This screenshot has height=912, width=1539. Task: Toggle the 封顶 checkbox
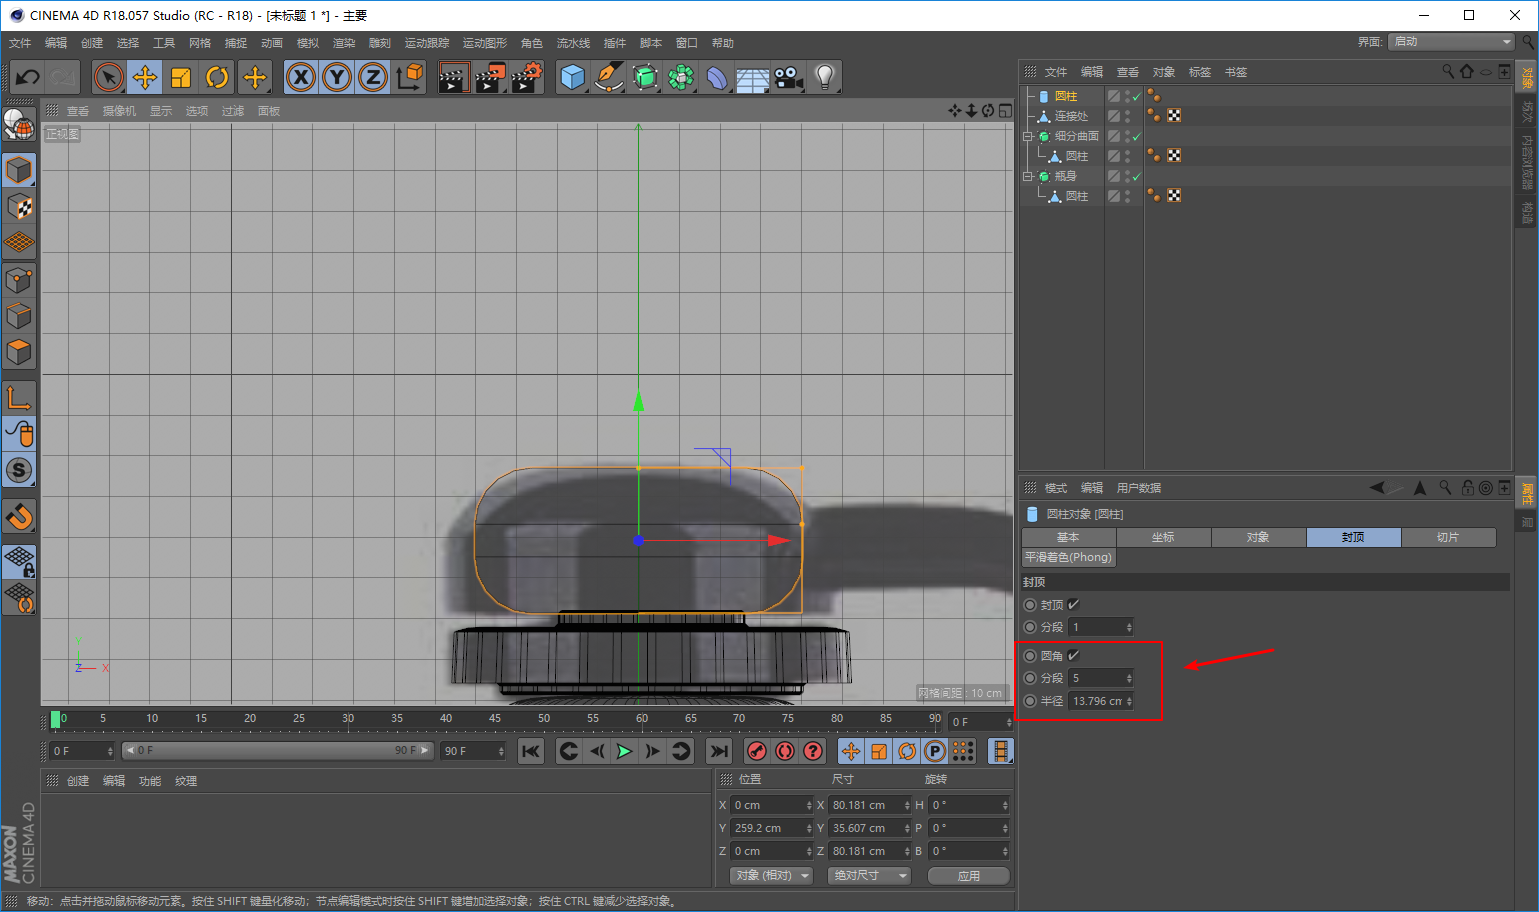tap(1073, 604)
